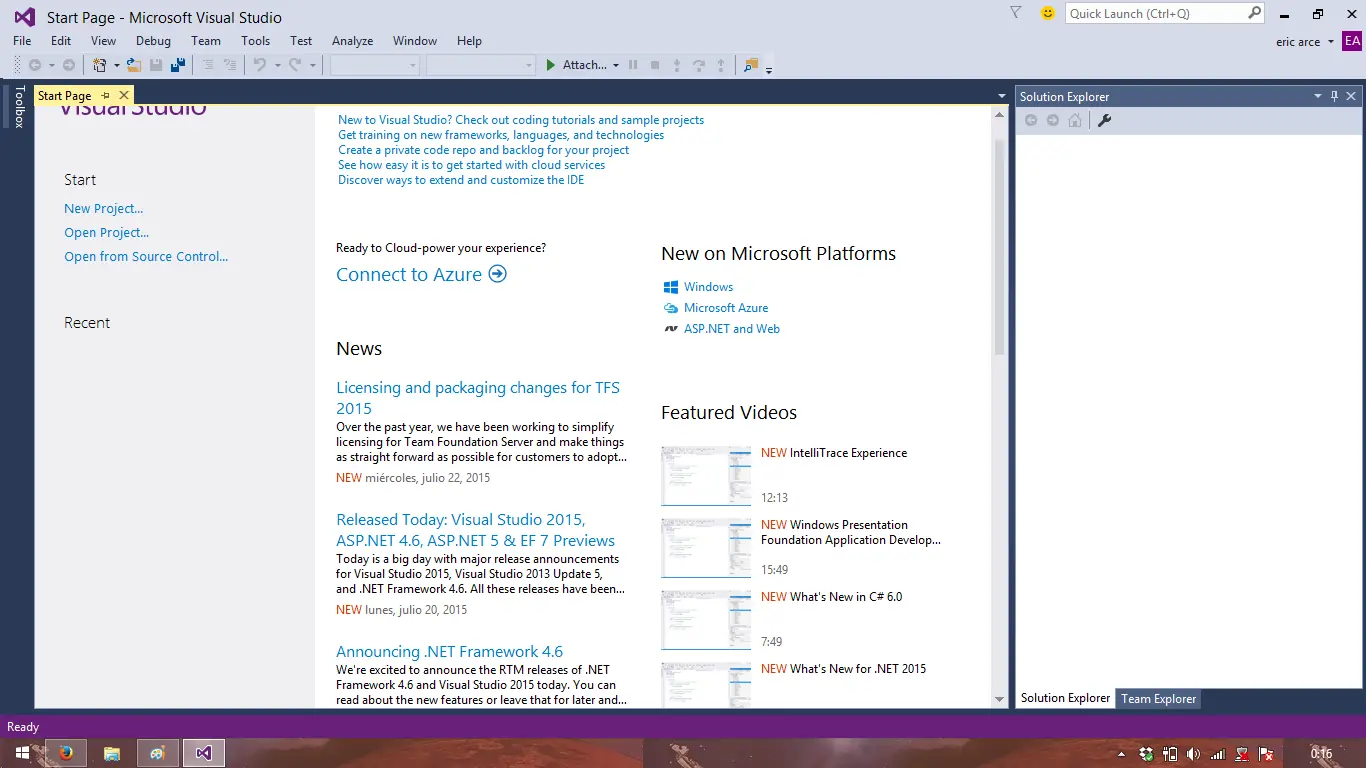
Task: Click the Navigate Backward toolbar icon
Action: tap(35, 65)
